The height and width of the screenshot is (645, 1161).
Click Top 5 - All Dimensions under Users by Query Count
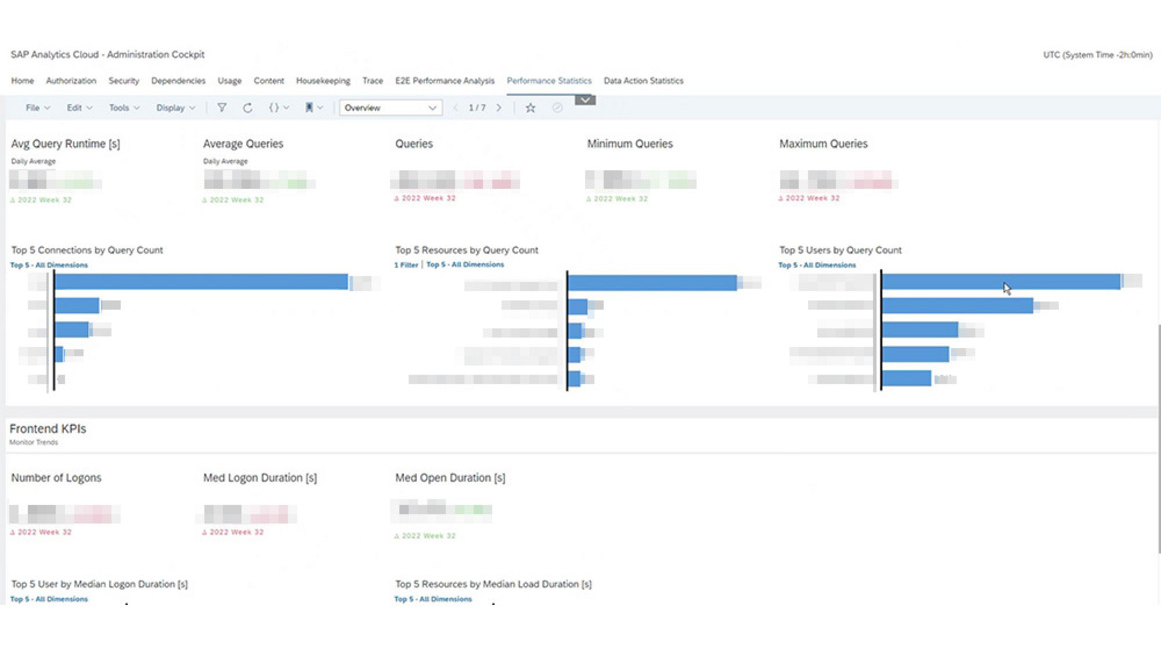click(x=817, y=265)
